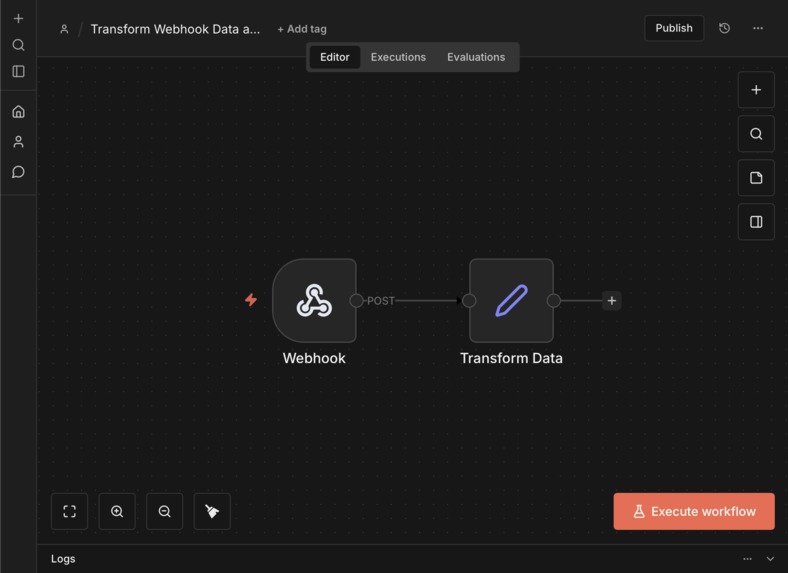Click the POST label on connection
The height and width of the screenshot is (573, 788).
pos(380,301)
